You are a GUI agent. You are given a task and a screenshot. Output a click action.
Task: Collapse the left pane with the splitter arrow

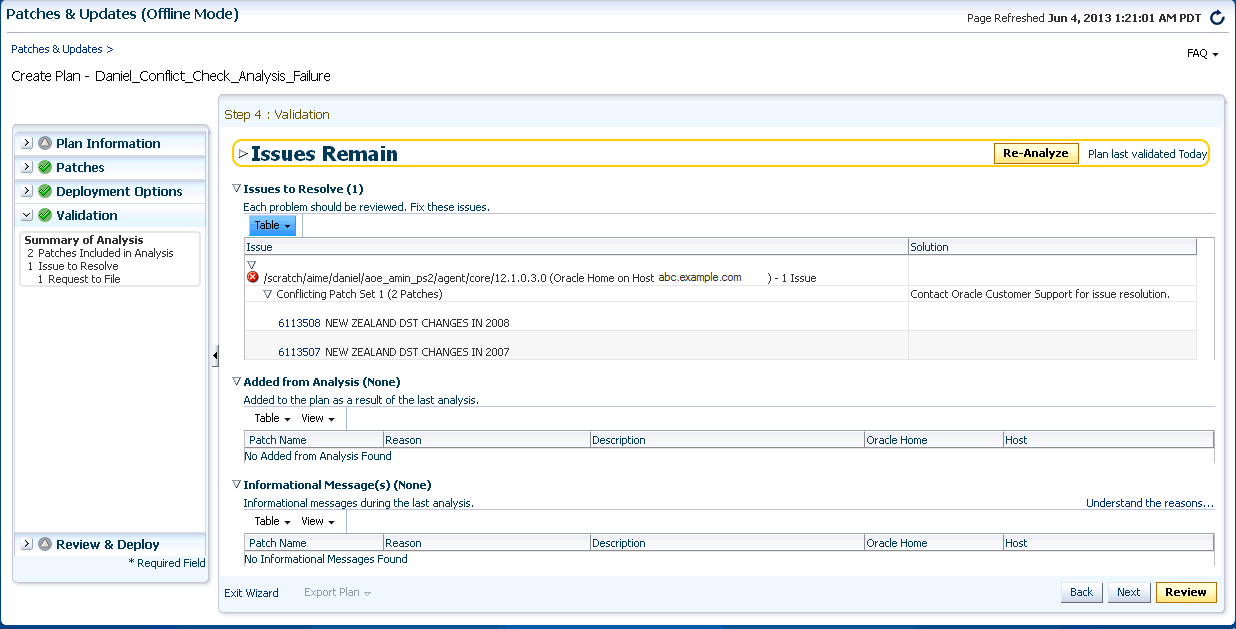215,356
